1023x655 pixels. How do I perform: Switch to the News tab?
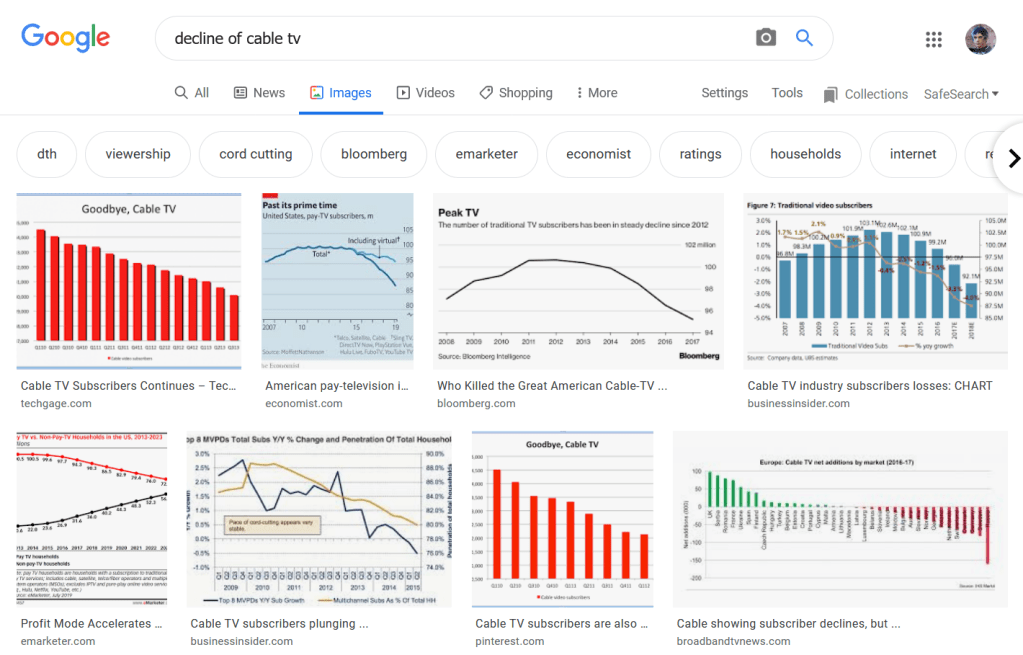(259, 93)
